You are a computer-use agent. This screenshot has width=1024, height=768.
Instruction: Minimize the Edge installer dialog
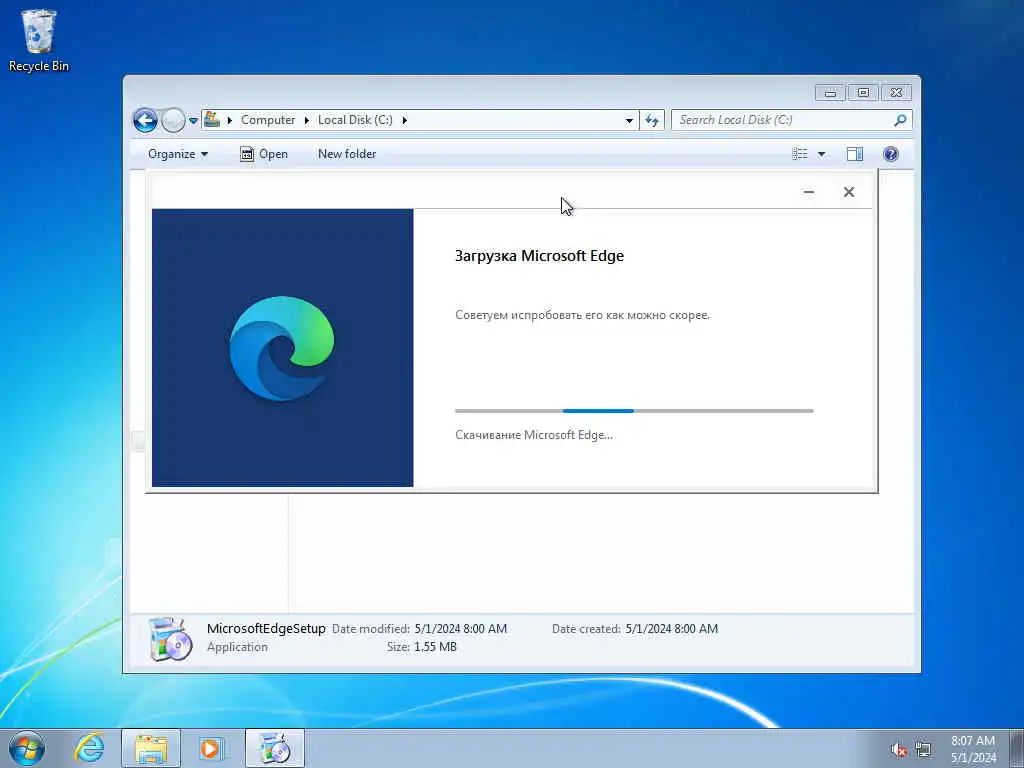809,192
